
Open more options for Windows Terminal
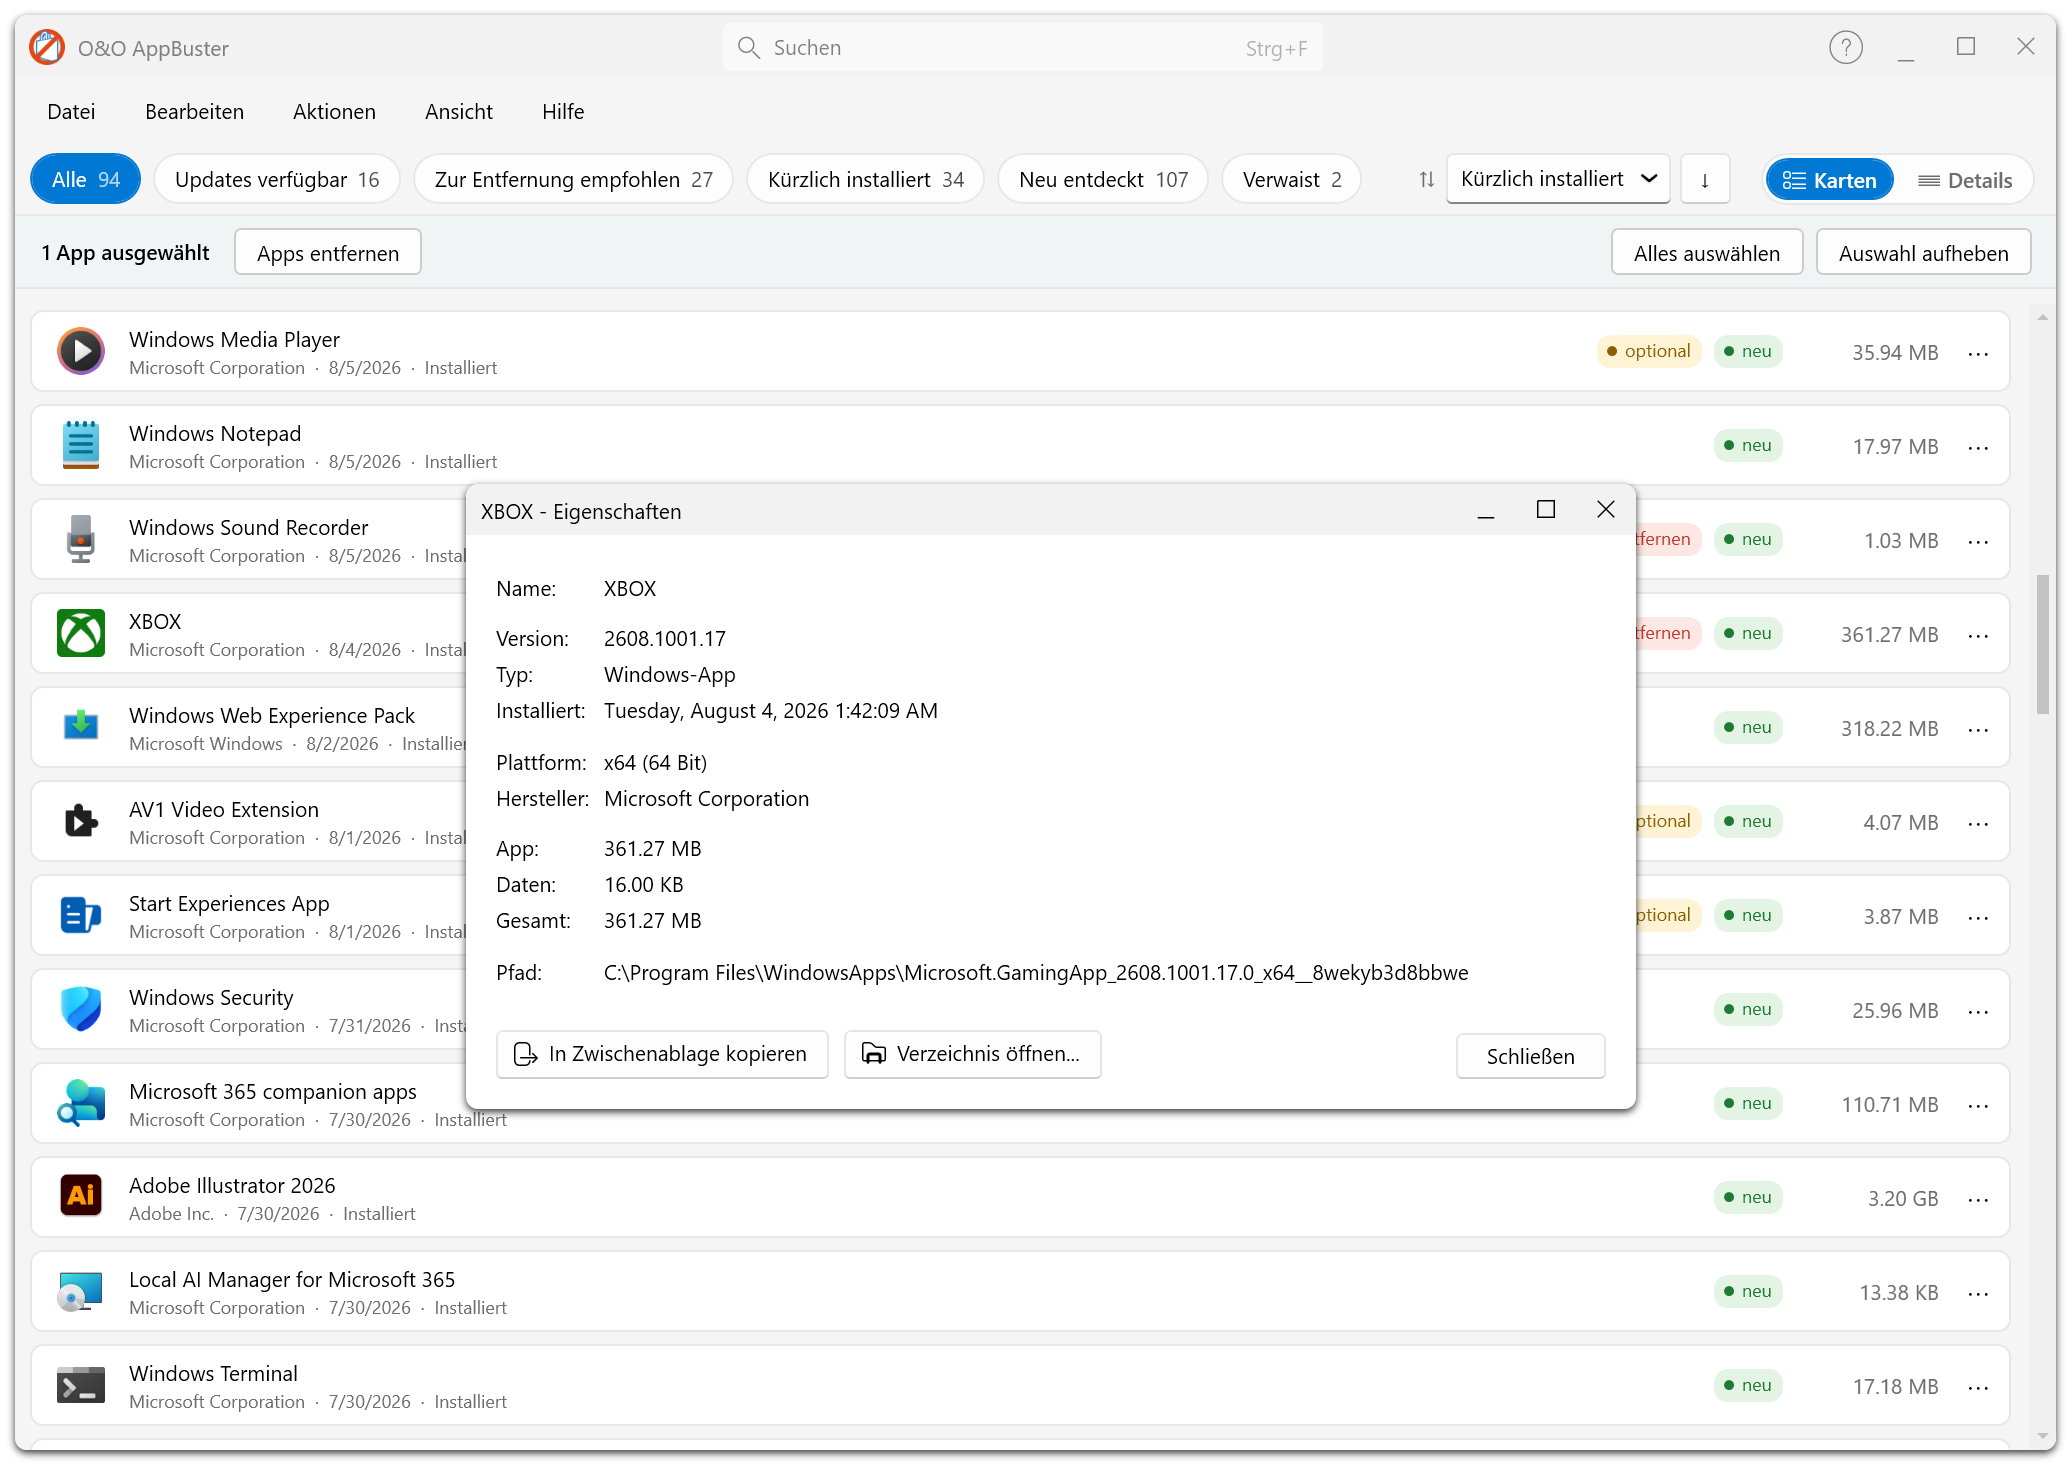click(1978, 1387)
